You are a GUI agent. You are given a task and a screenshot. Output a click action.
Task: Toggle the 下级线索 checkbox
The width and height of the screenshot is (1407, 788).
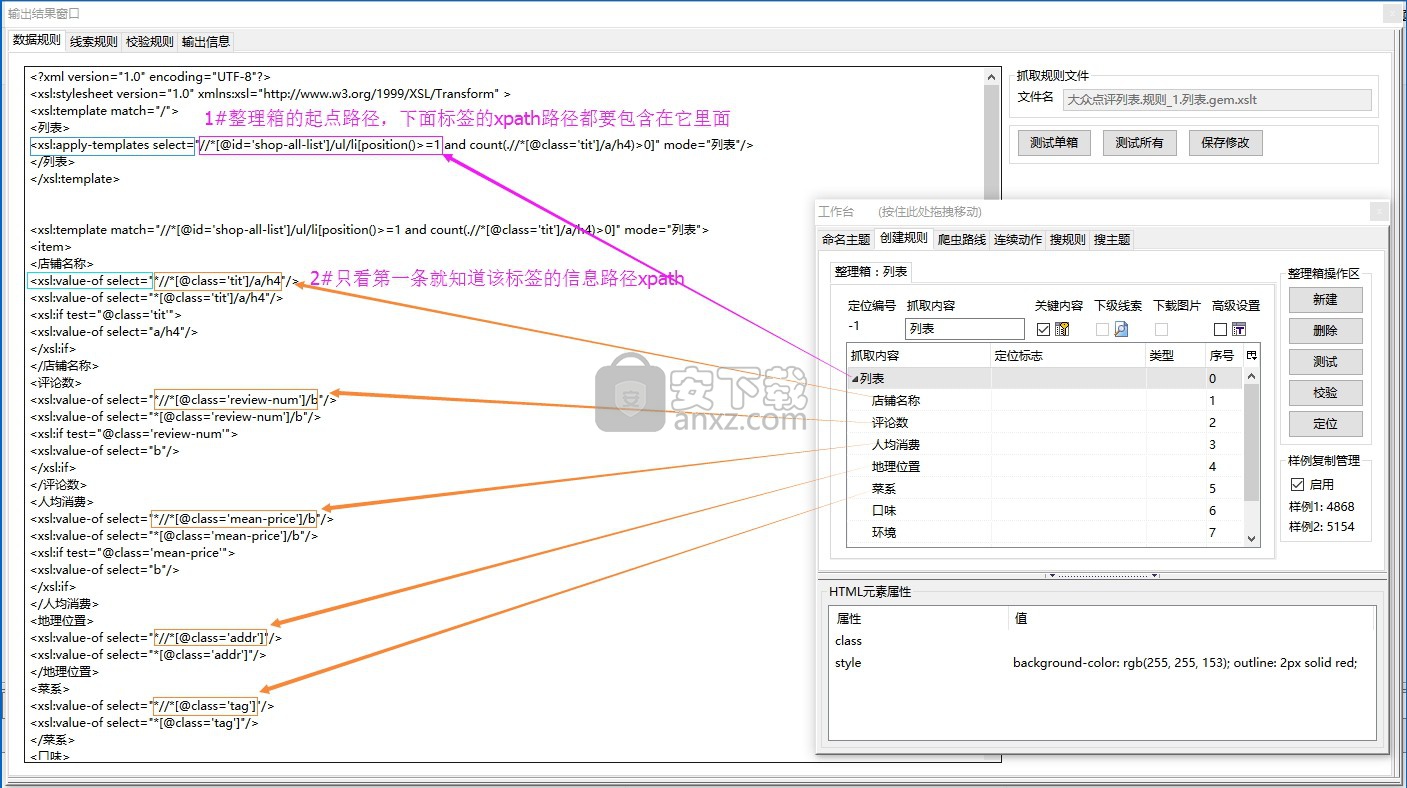[1102, 329]
